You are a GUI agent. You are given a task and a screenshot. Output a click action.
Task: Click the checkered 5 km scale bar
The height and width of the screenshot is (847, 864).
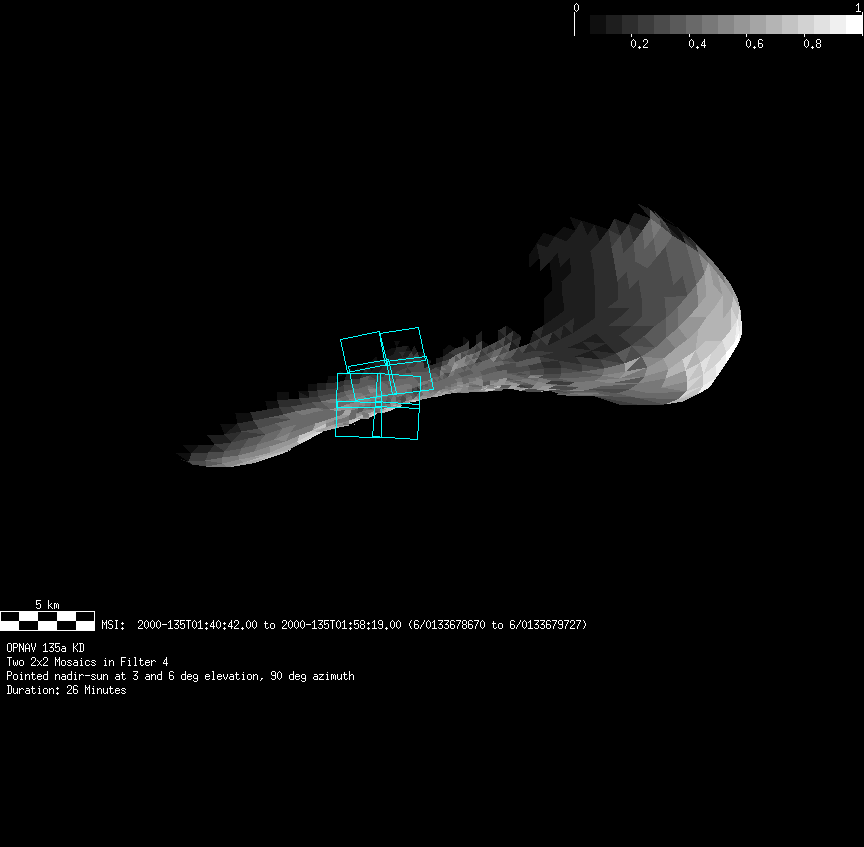tap(47, 621)
